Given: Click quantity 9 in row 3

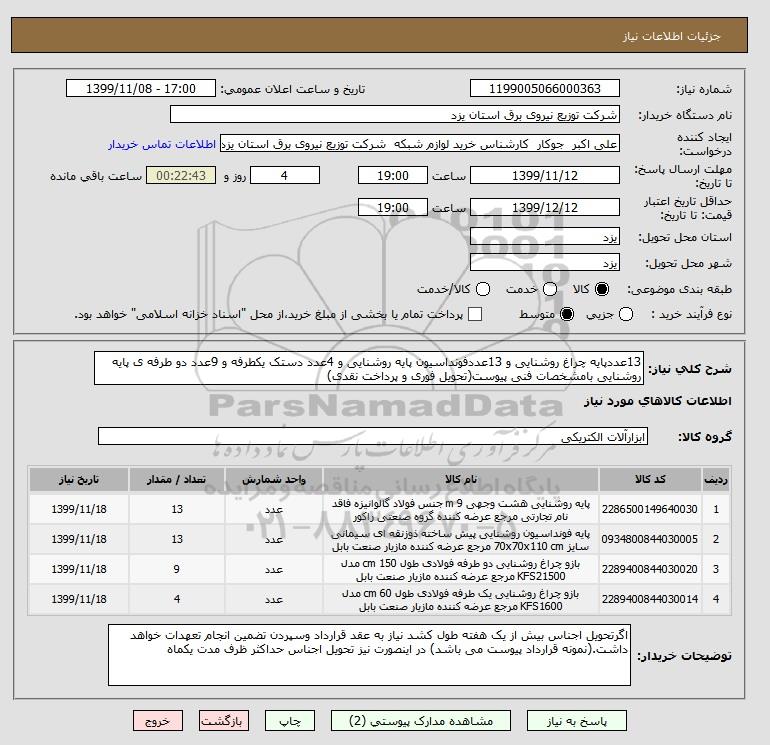Looking at the screenshot, I should point(177,569).
